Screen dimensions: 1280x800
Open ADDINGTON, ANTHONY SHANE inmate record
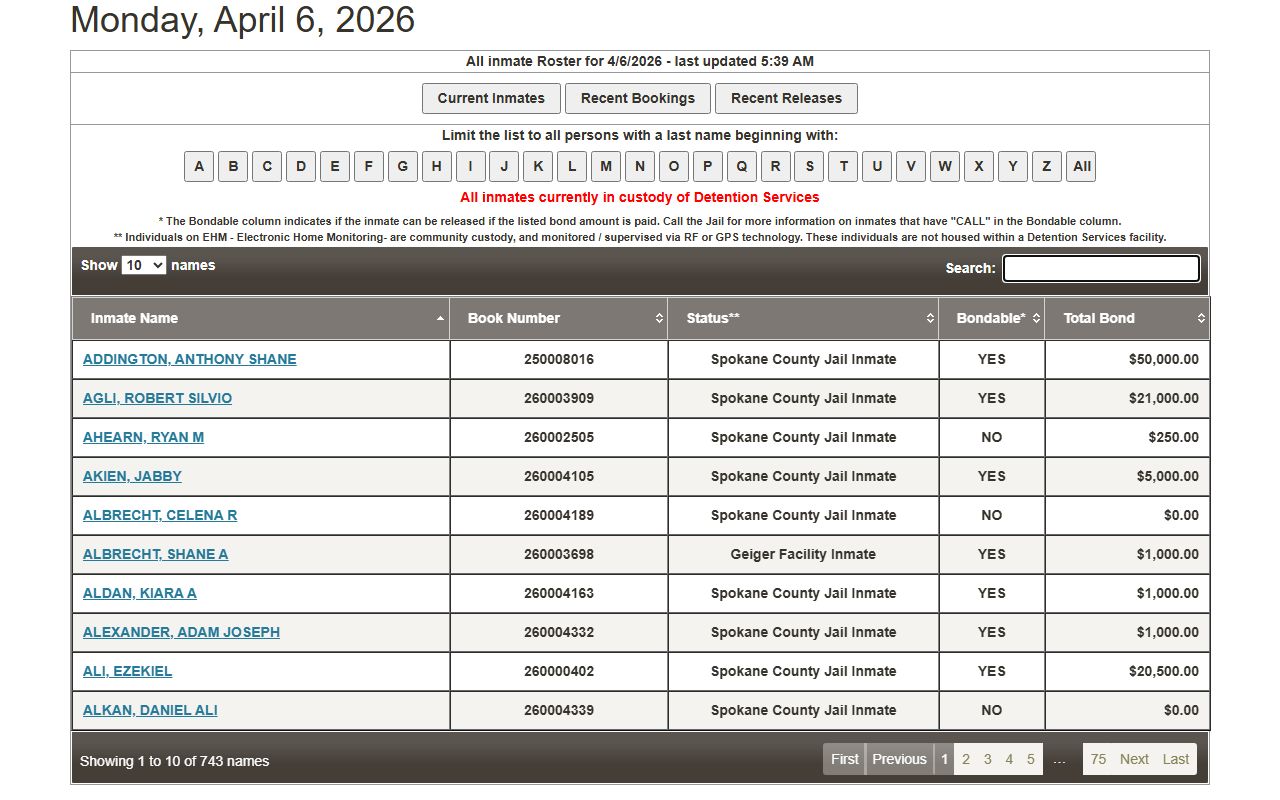[x=189, y=359]
